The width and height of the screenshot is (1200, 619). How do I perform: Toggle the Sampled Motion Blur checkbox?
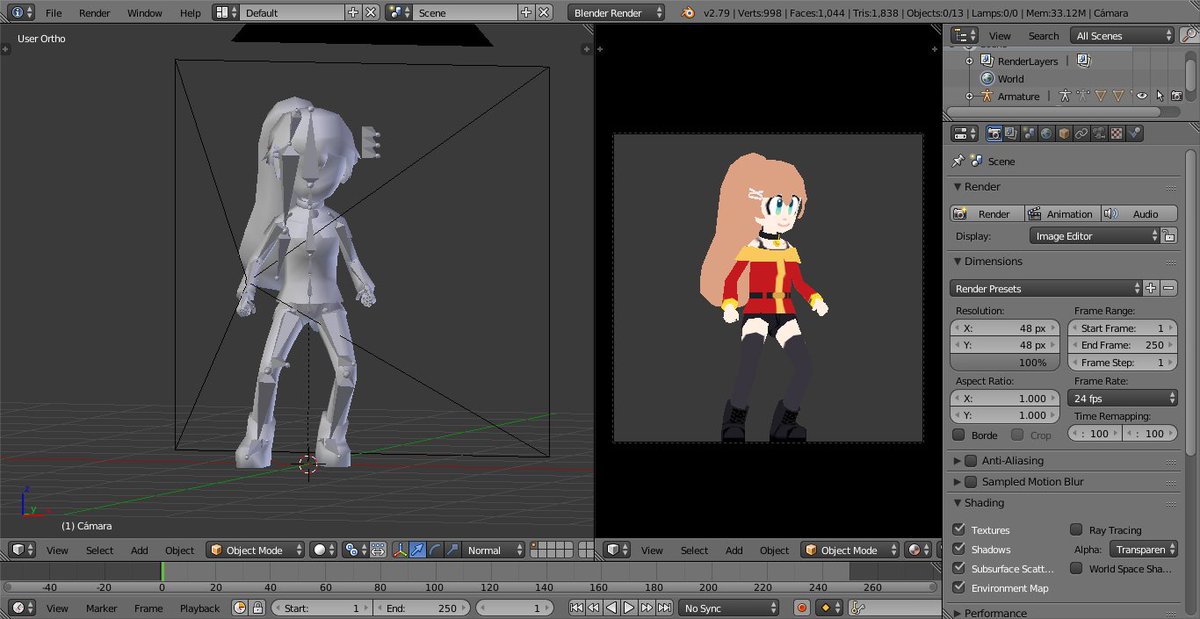(x=971, y=482)
